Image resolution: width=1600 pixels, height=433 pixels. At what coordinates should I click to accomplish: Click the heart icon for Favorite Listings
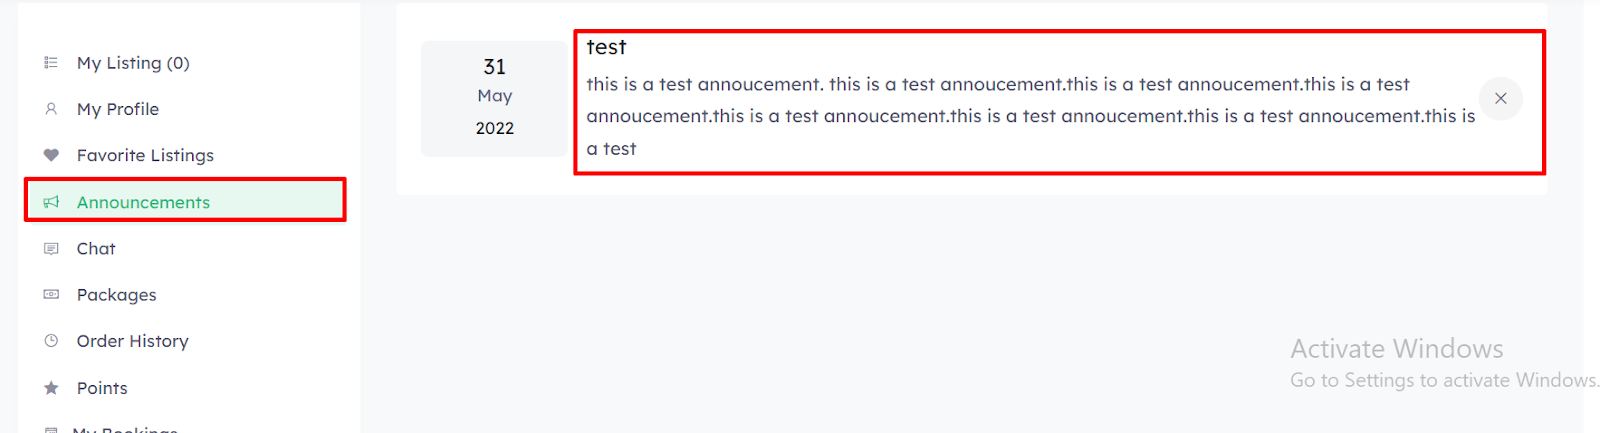[x=51, y=155]
